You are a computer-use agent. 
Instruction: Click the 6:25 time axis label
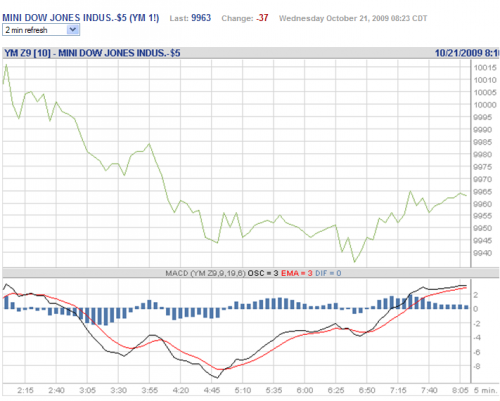tap(336, 390)
